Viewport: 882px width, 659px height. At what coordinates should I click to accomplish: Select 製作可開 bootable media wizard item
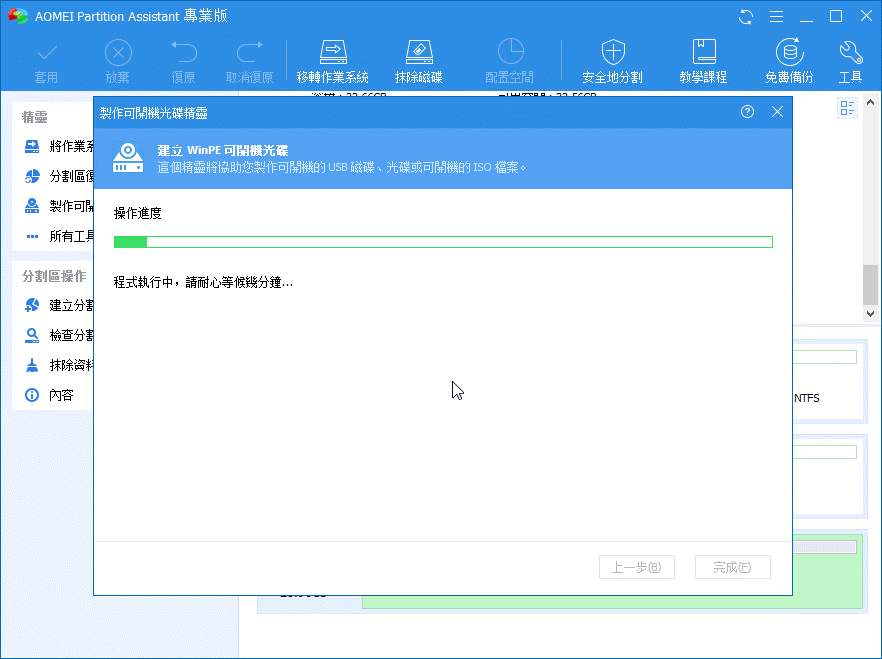point(59,206)
